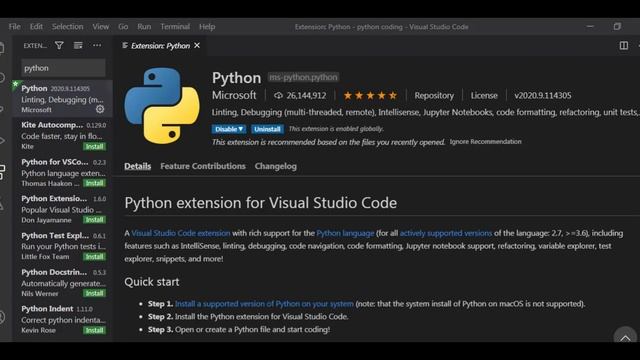Screen dimensions: 640x360
Task: Select the Python Extension Pack by Don Jayamanne
Action: pos(62,209)
